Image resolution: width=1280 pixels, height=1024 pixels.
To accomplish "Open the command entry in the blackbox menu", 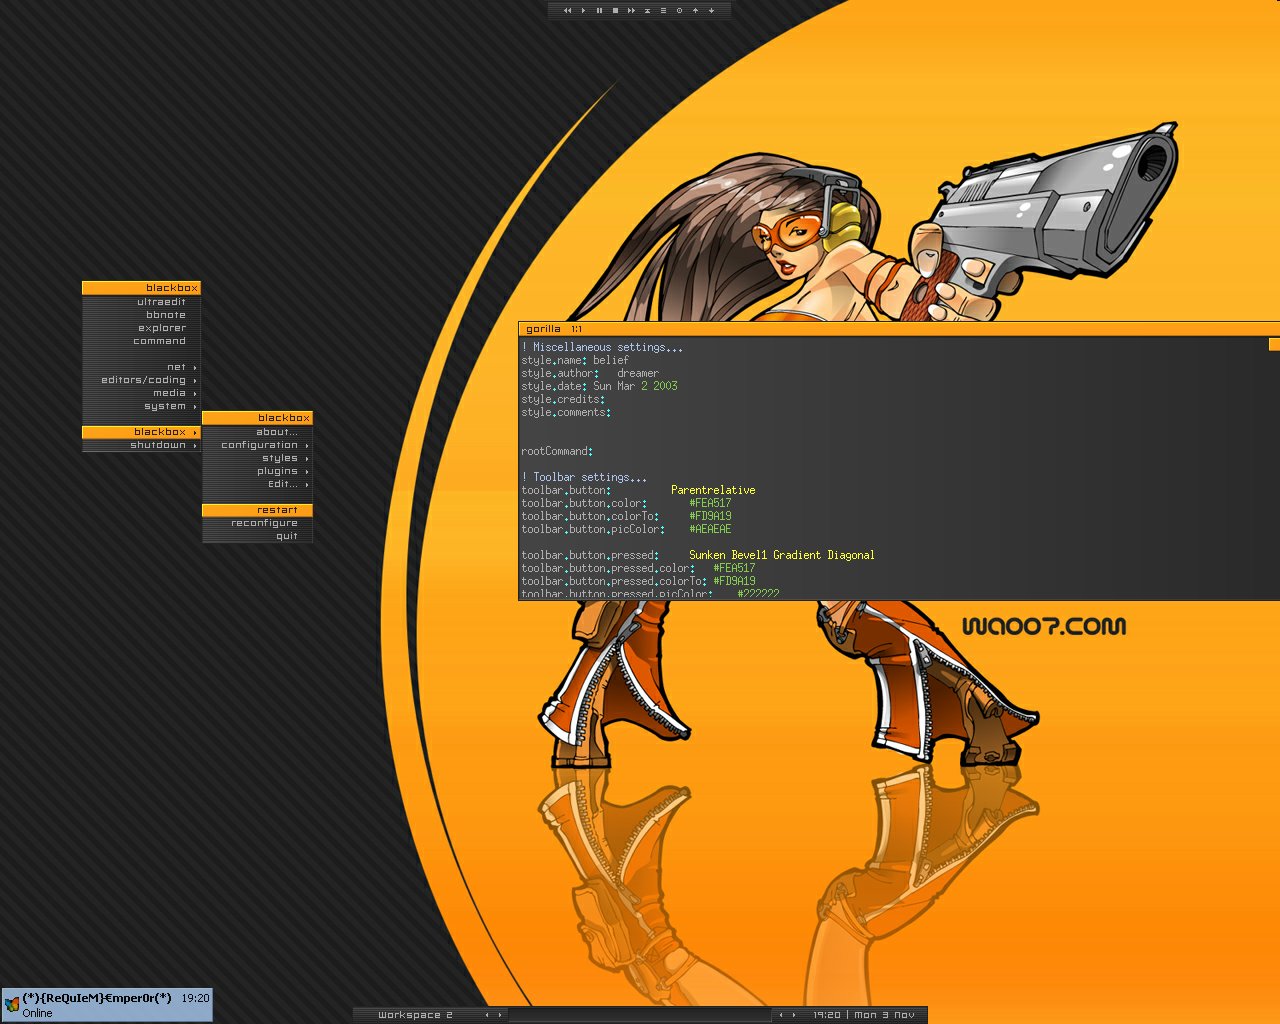I will tap(141, 341).
